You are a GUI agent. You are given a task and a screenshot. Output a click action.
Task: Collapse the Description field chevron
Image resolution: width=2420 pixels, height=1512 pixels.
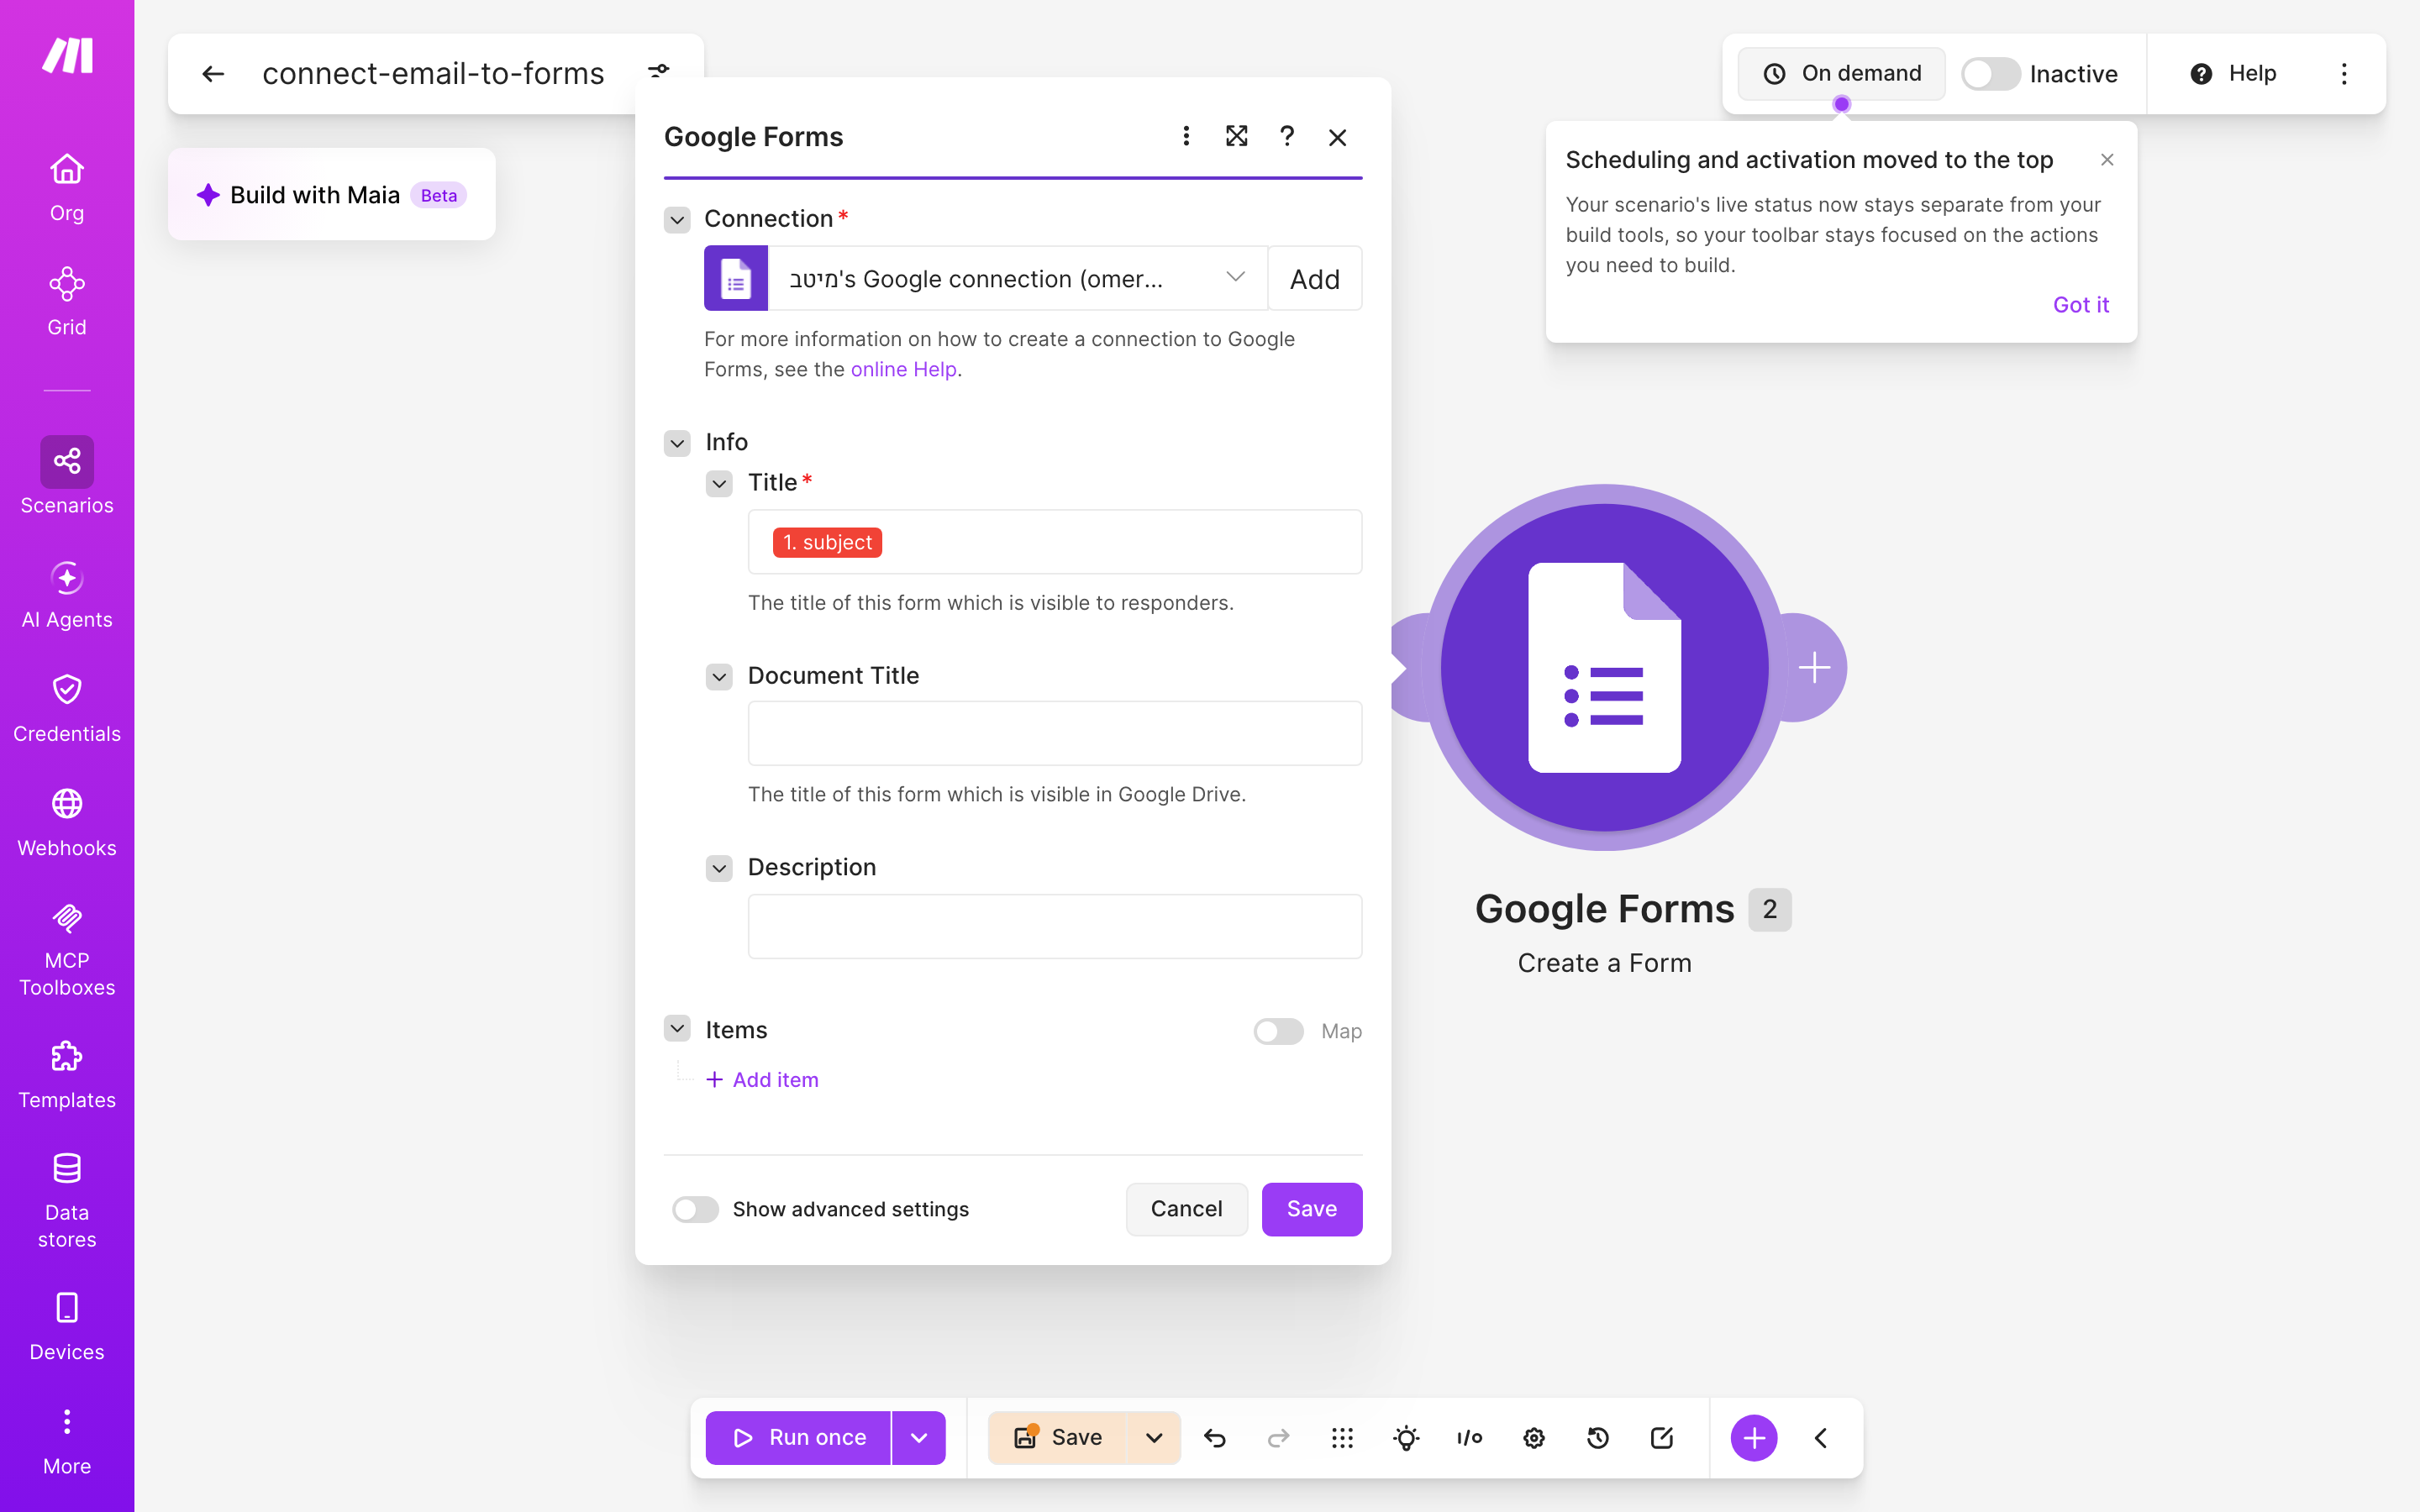click(x=719, y=868)
